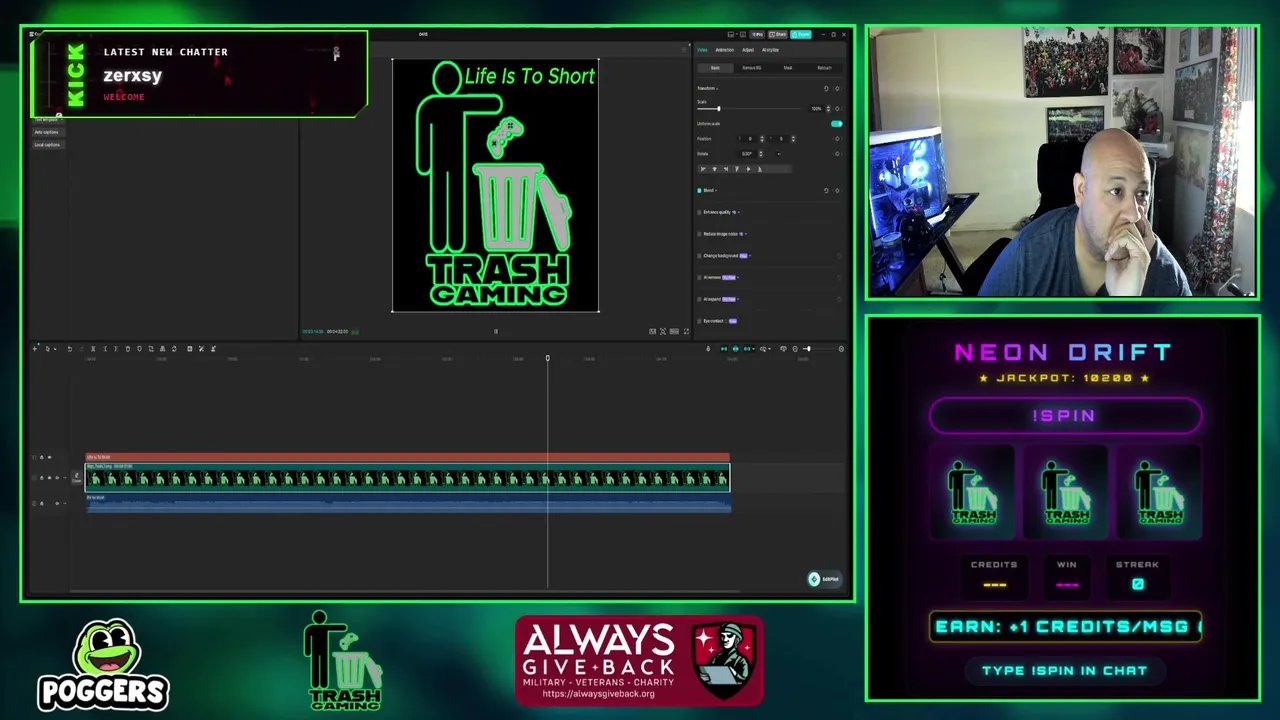Open the Video tab in properties panel
The height and width of the screenshot is (720, 1280).
coord(702,50)
